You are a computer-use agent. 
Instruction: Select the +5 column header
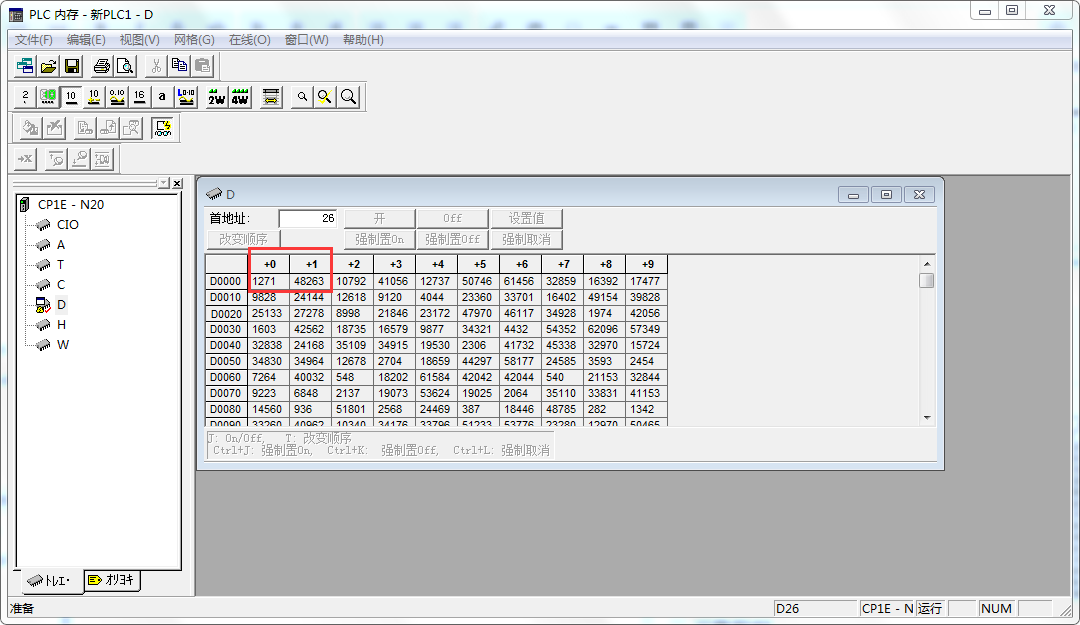point(479,264)
